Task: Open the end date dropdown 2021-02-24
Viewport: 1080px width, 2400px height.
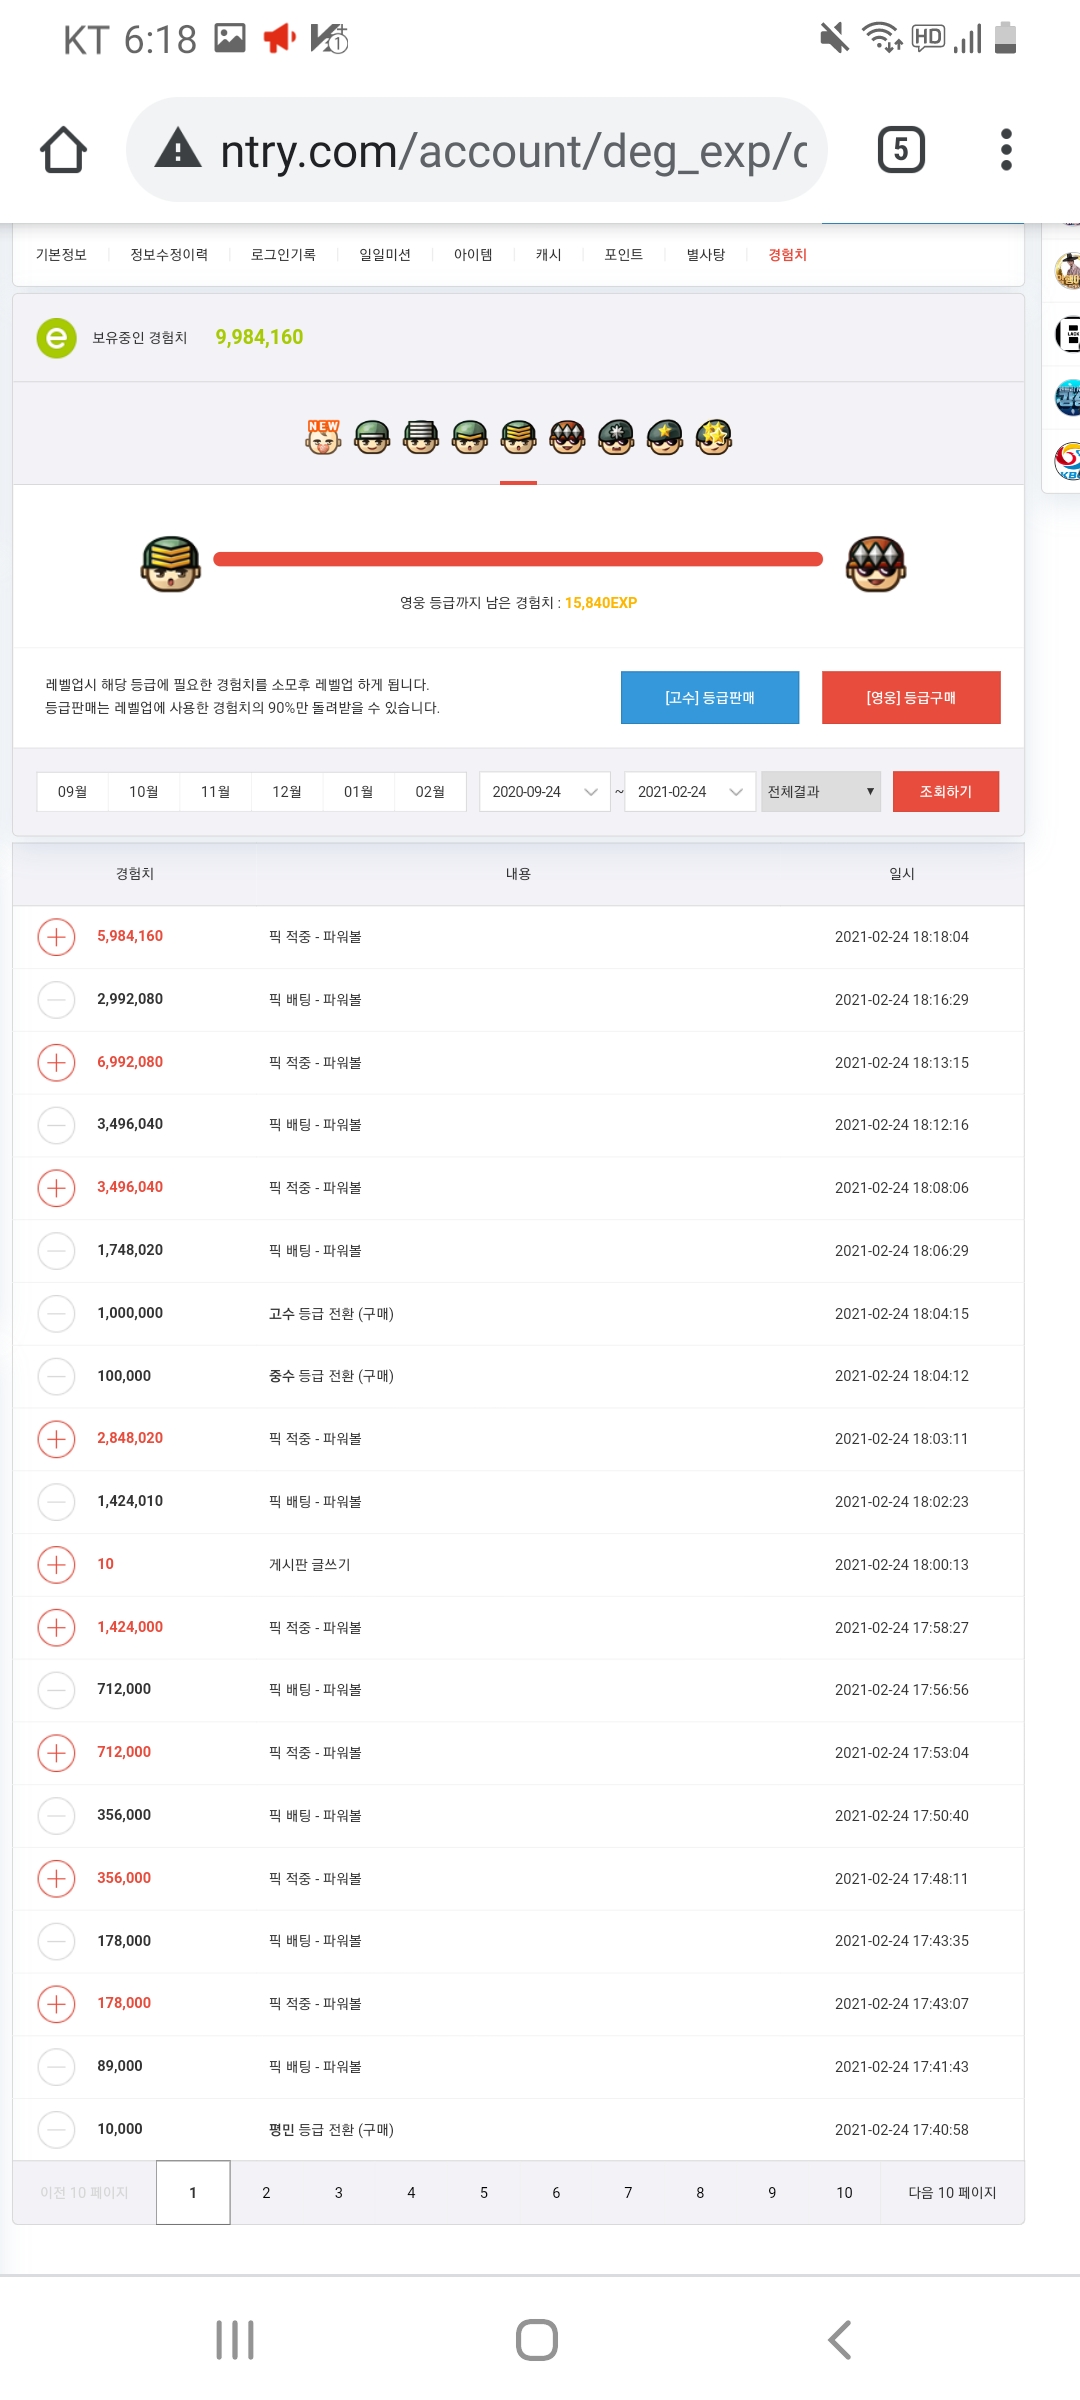Action: coord(690,792)
